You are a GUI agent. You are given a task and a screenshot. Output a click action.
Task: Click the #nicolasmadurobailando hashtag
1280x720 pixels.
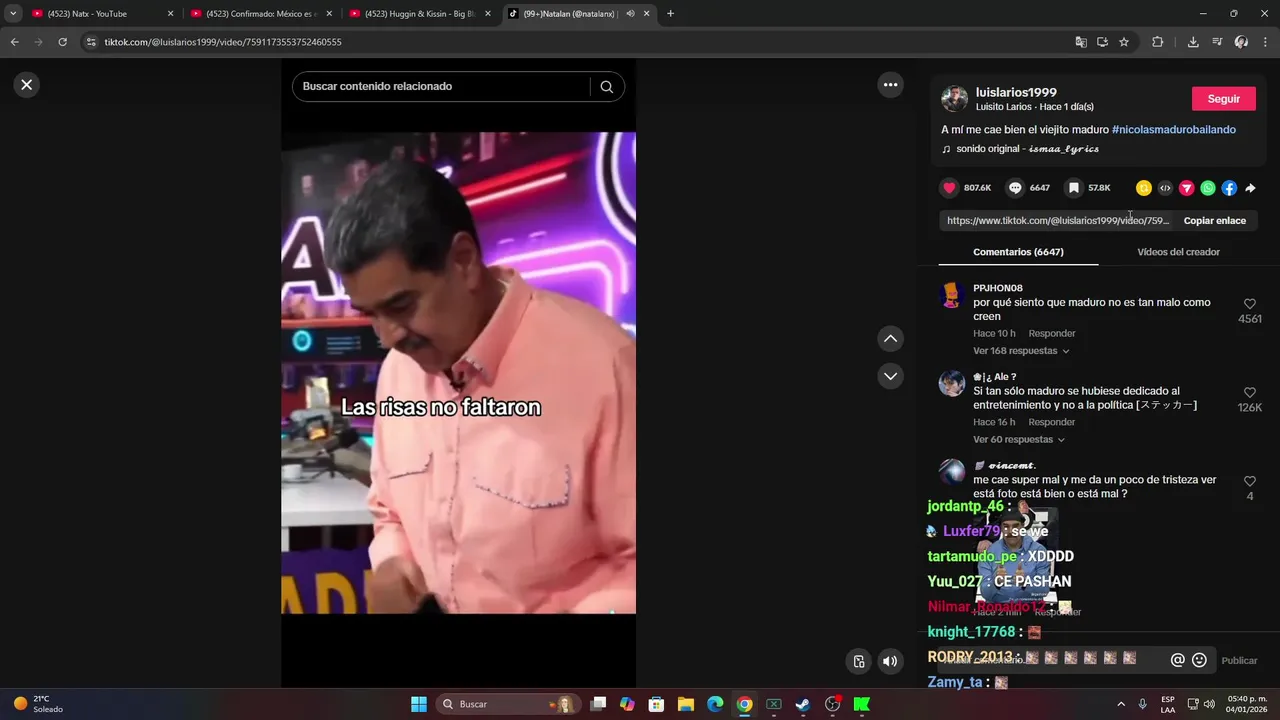coord(1174,130)
